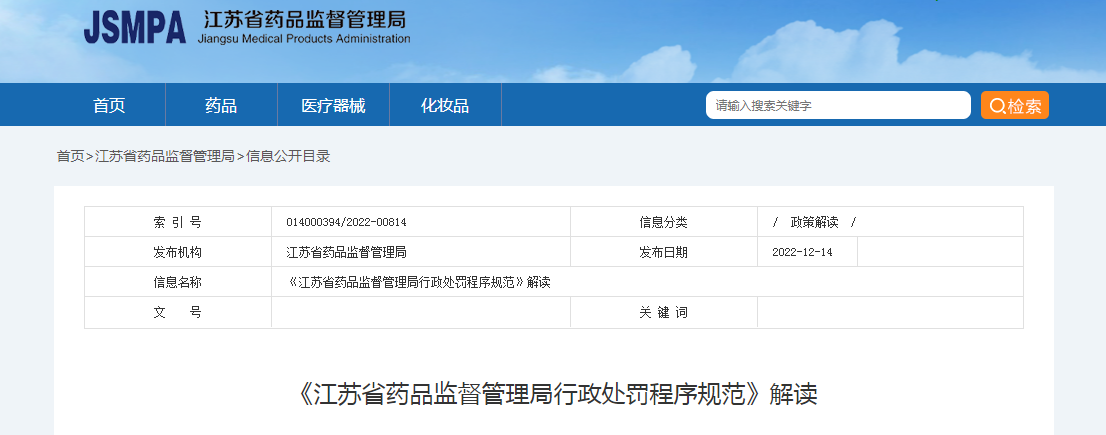The image size is (1106, 435).
Task: Open the 首页 navigation menu item
Action: coord(109,106)
